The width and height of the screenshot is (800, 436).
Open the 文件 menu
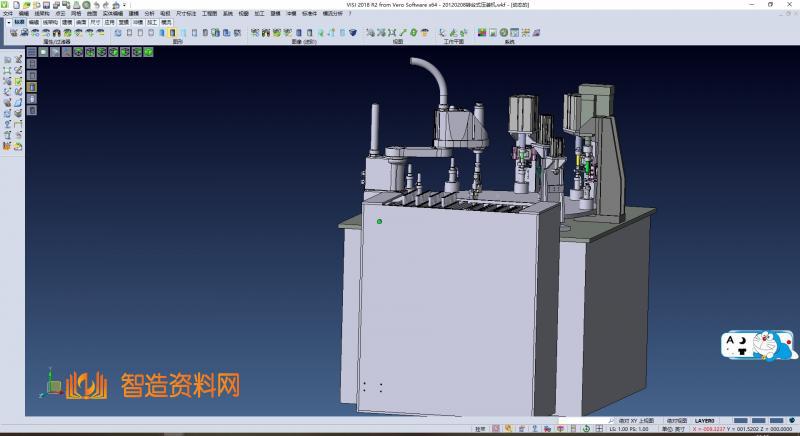[8, 14]
